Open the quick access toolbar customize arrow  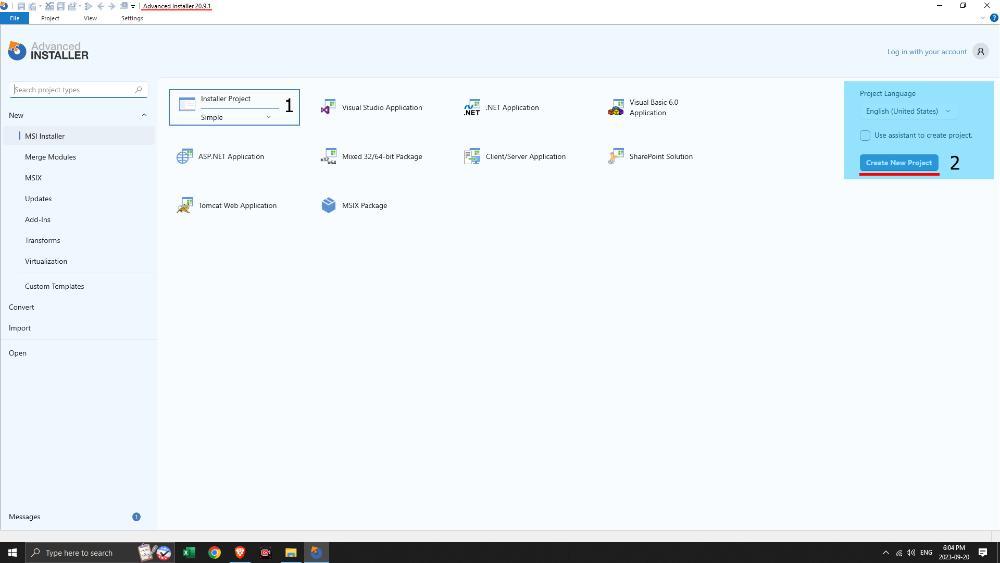[x=133, y=6]
